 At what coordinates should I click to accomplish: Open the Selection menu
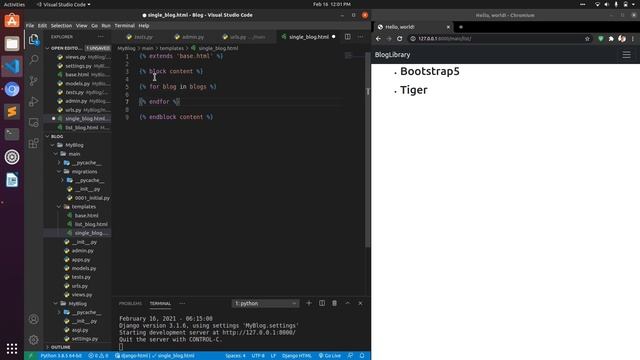coord(61,25)
